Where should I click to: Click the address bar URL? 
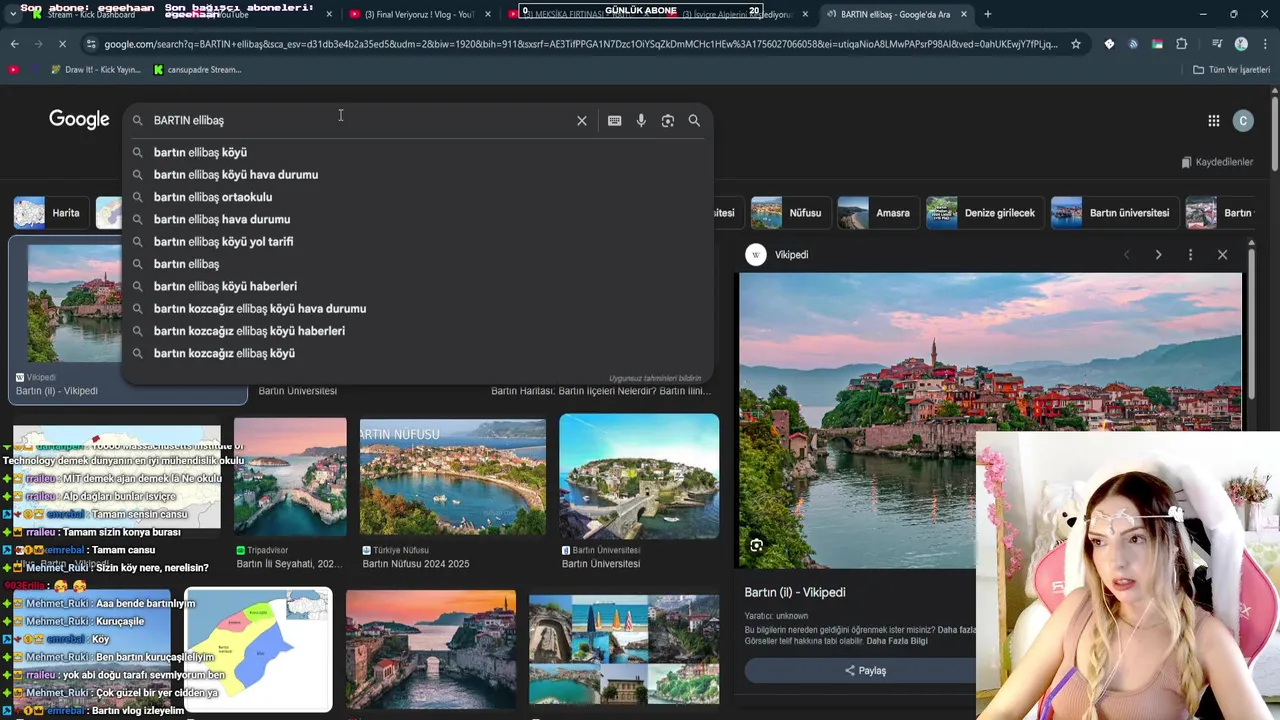pos(580,44)
